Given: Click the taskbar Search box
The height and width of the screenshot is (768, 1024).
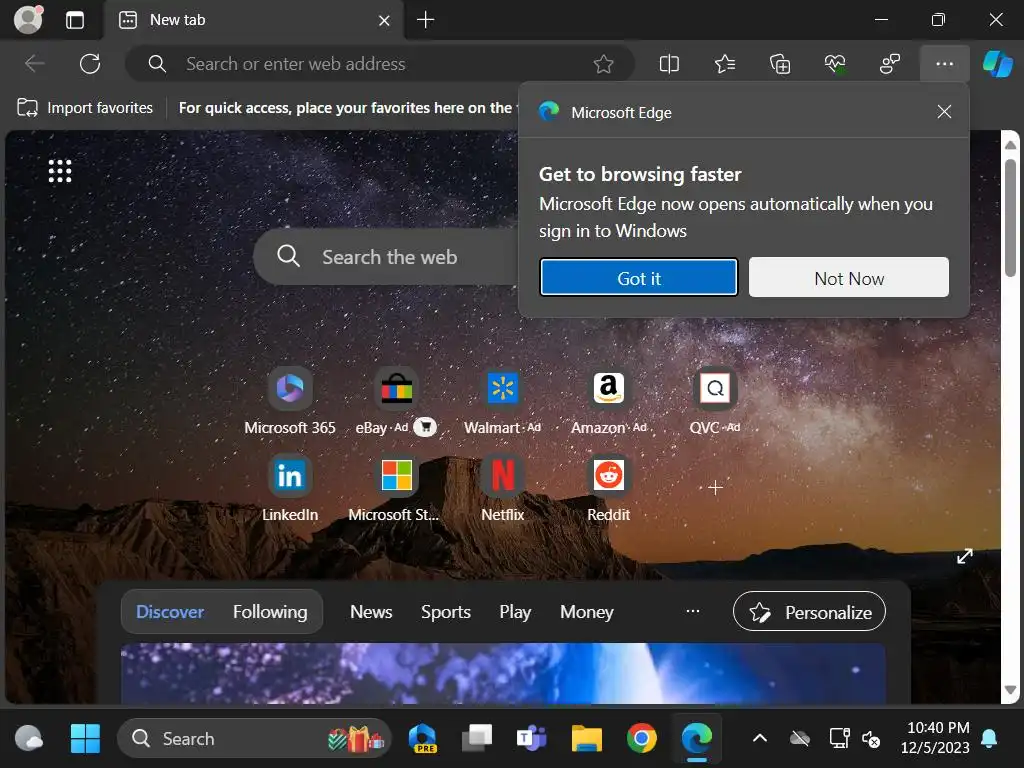Looking at the screenshot, I should [254, 739].
